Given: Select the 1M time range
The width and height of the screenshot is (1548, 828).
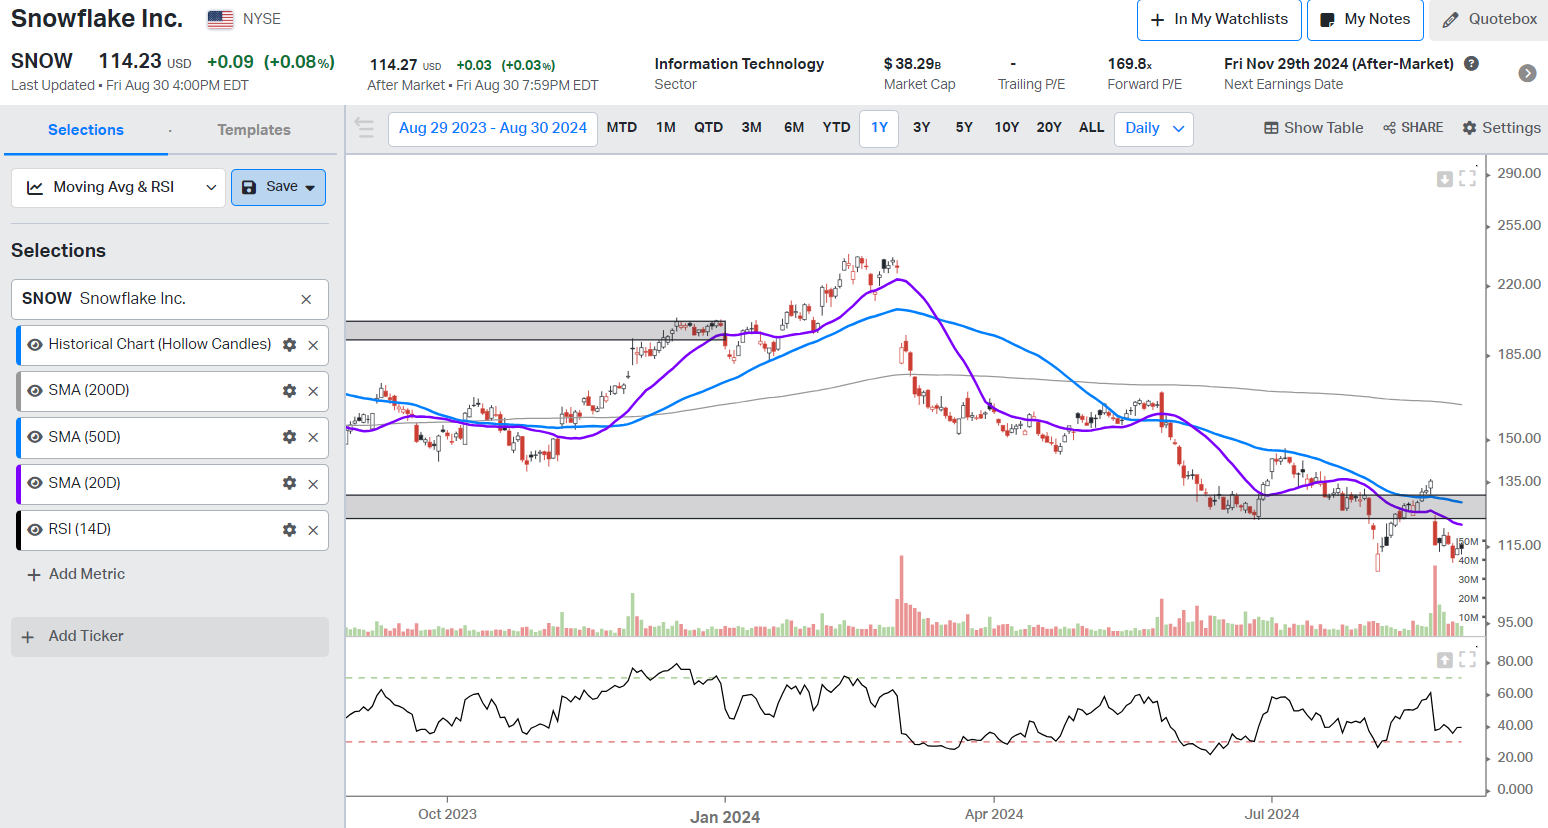Looking at the screenshot, I should point(666,128).
